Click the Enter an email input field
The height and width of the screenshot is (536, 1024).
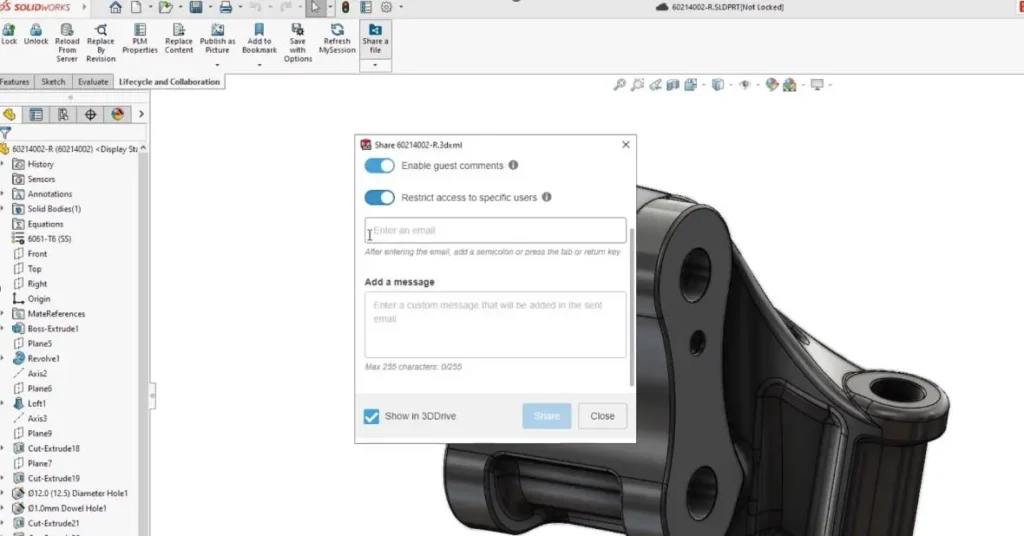[x=496, y=231]
